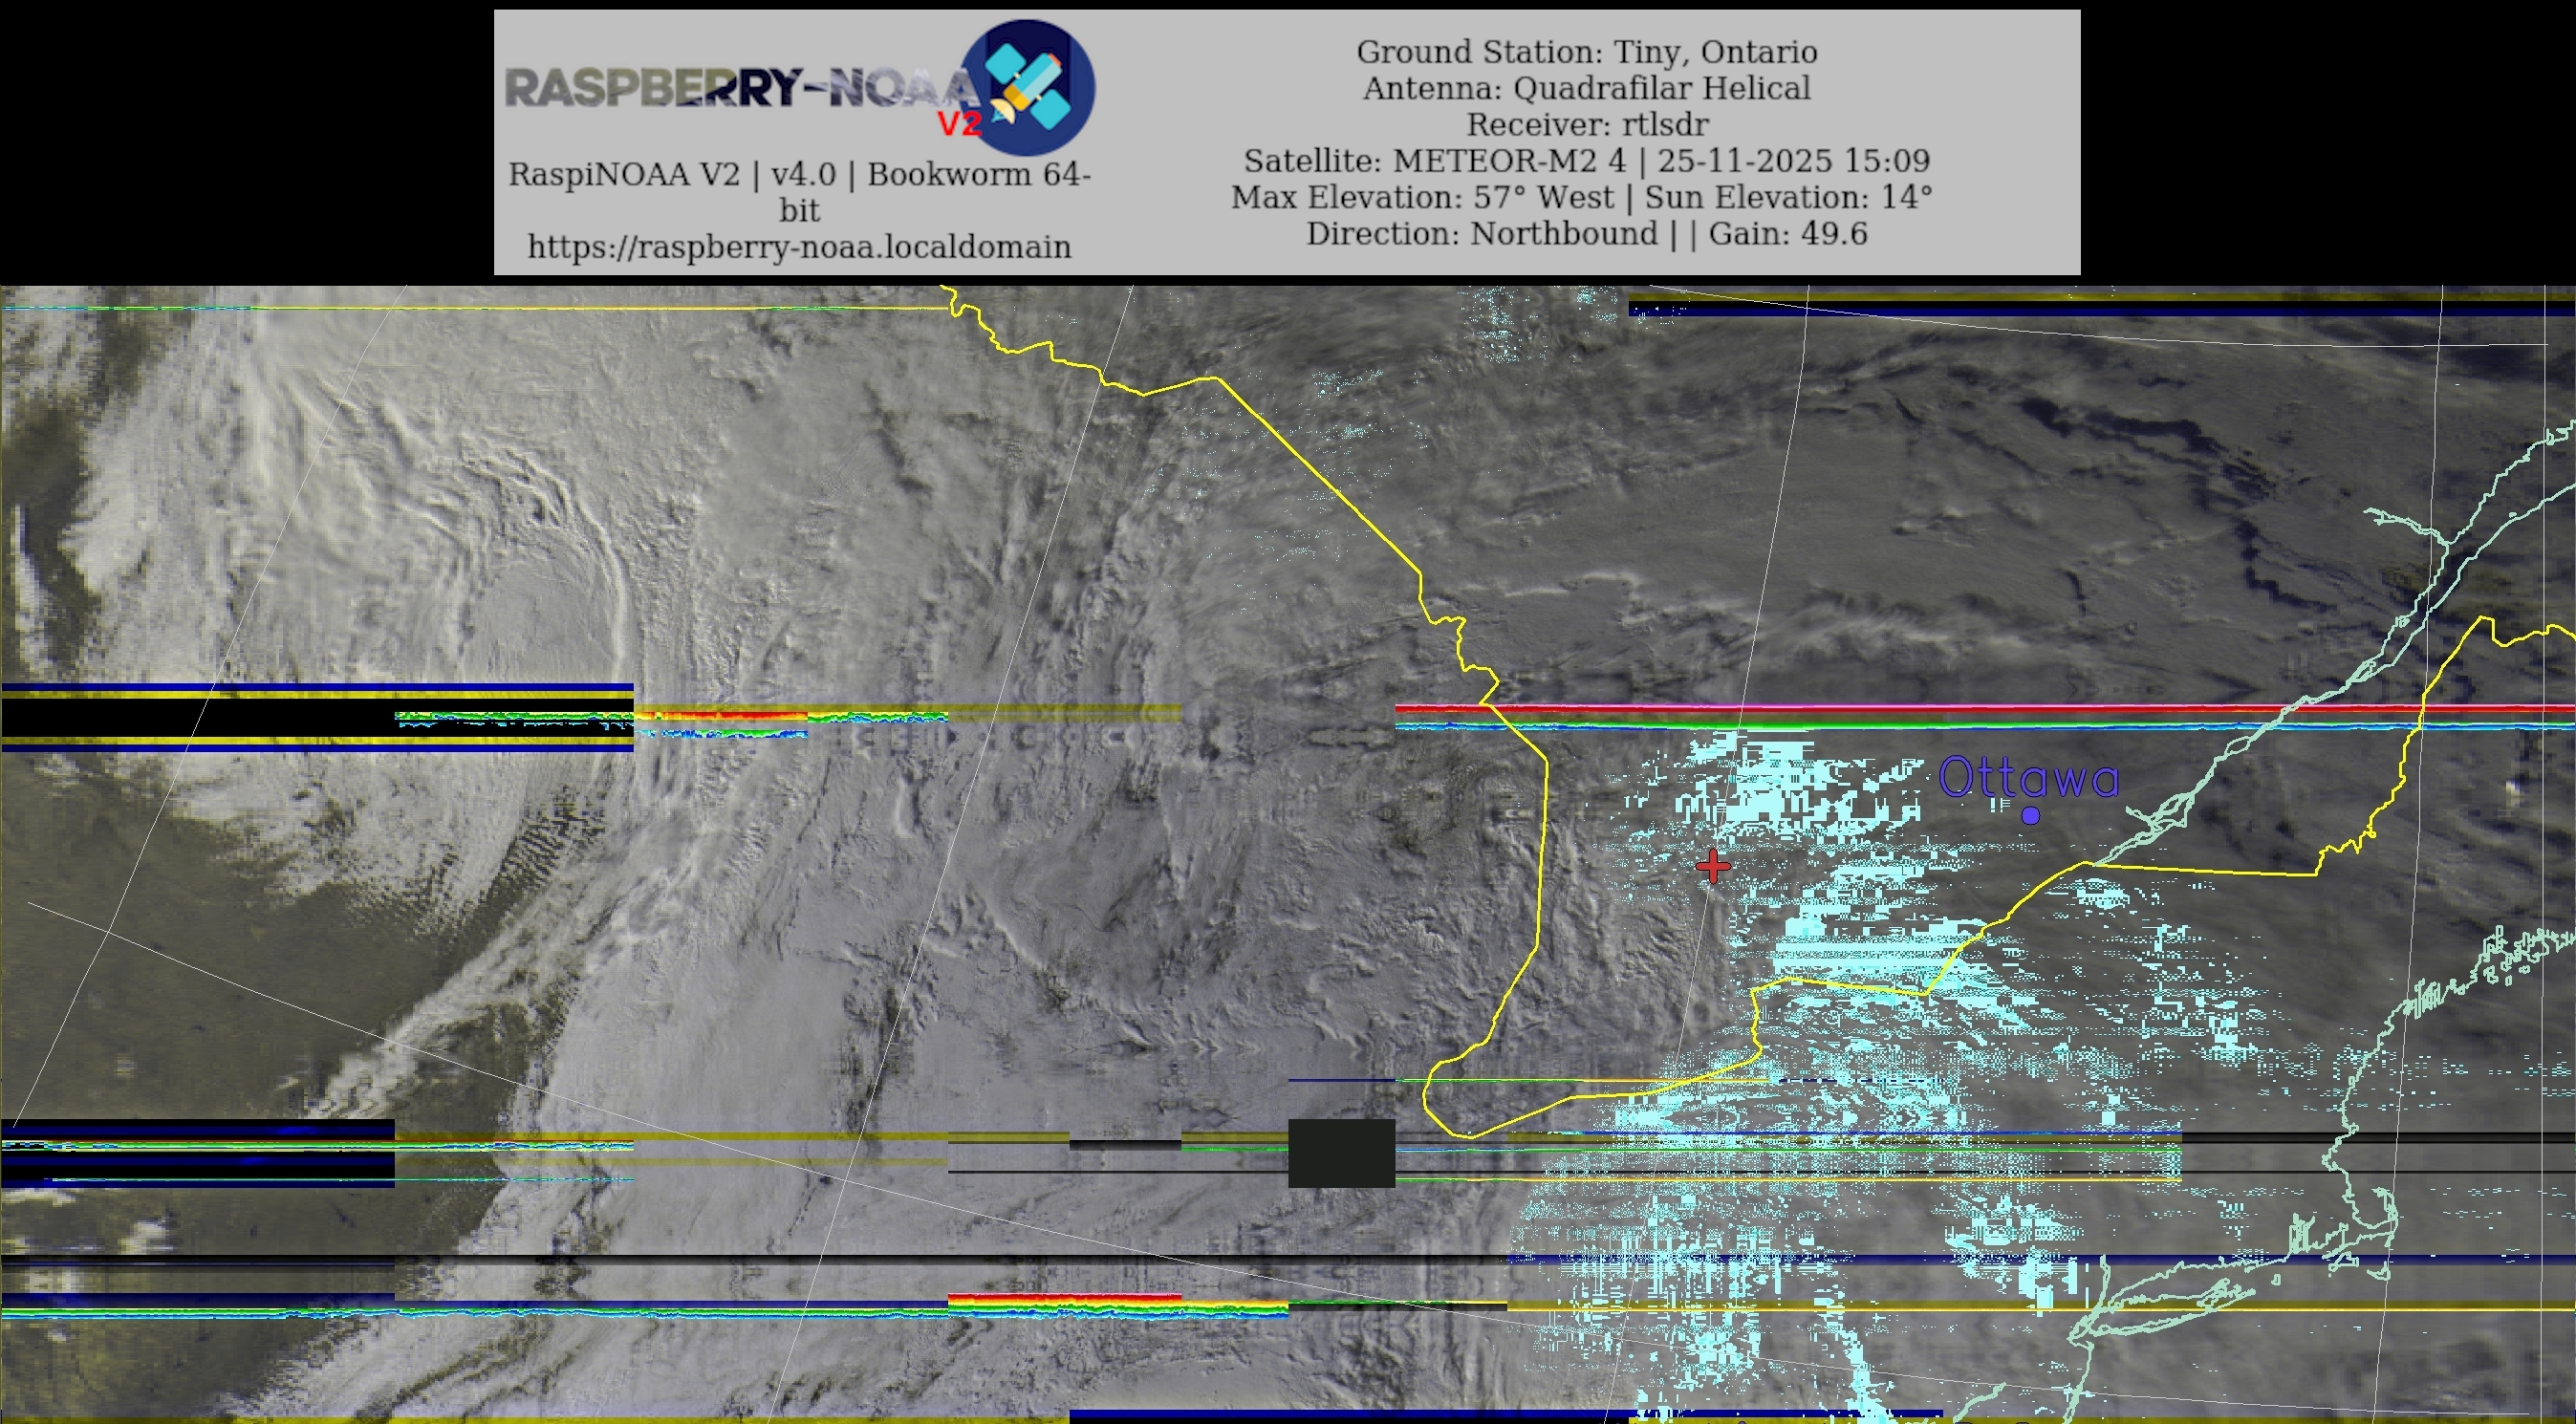Click the Sun Elevation: 14° text
The width and height of the screenshot is (2576, 1424).
pos(1788,197)
